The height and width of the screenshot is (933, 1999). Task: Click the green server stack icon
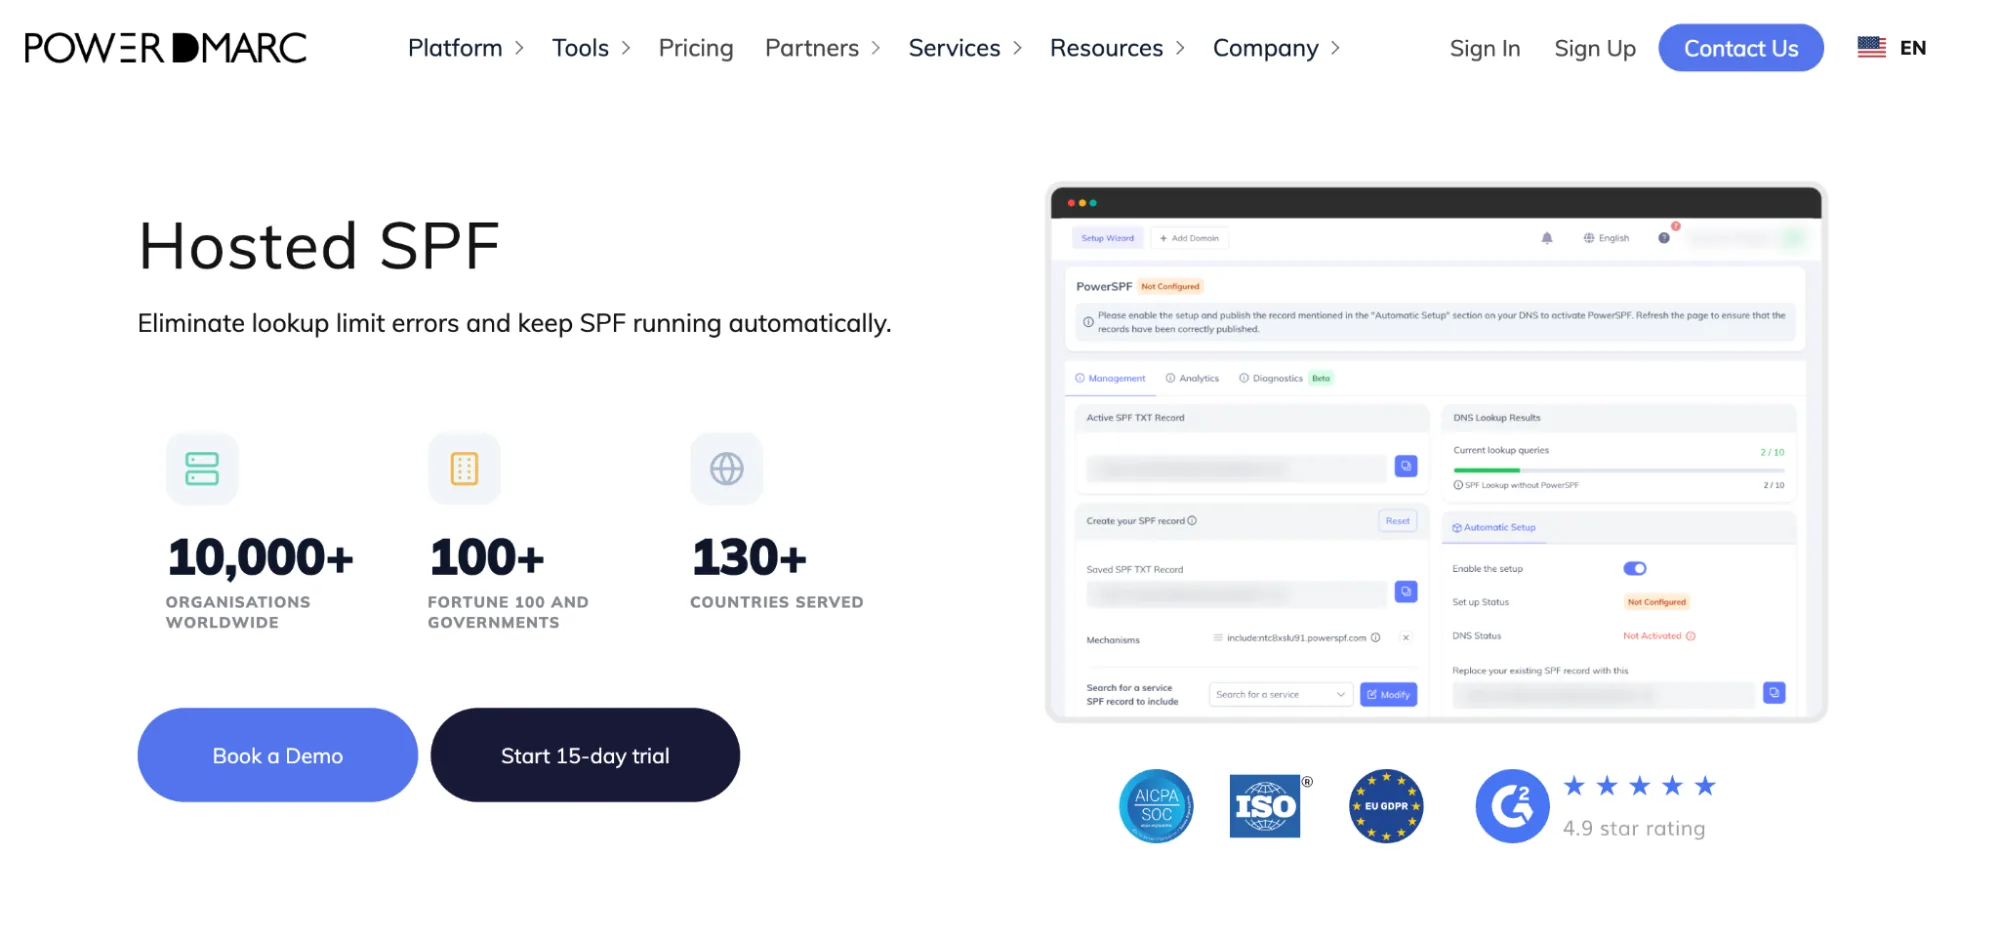202,468
